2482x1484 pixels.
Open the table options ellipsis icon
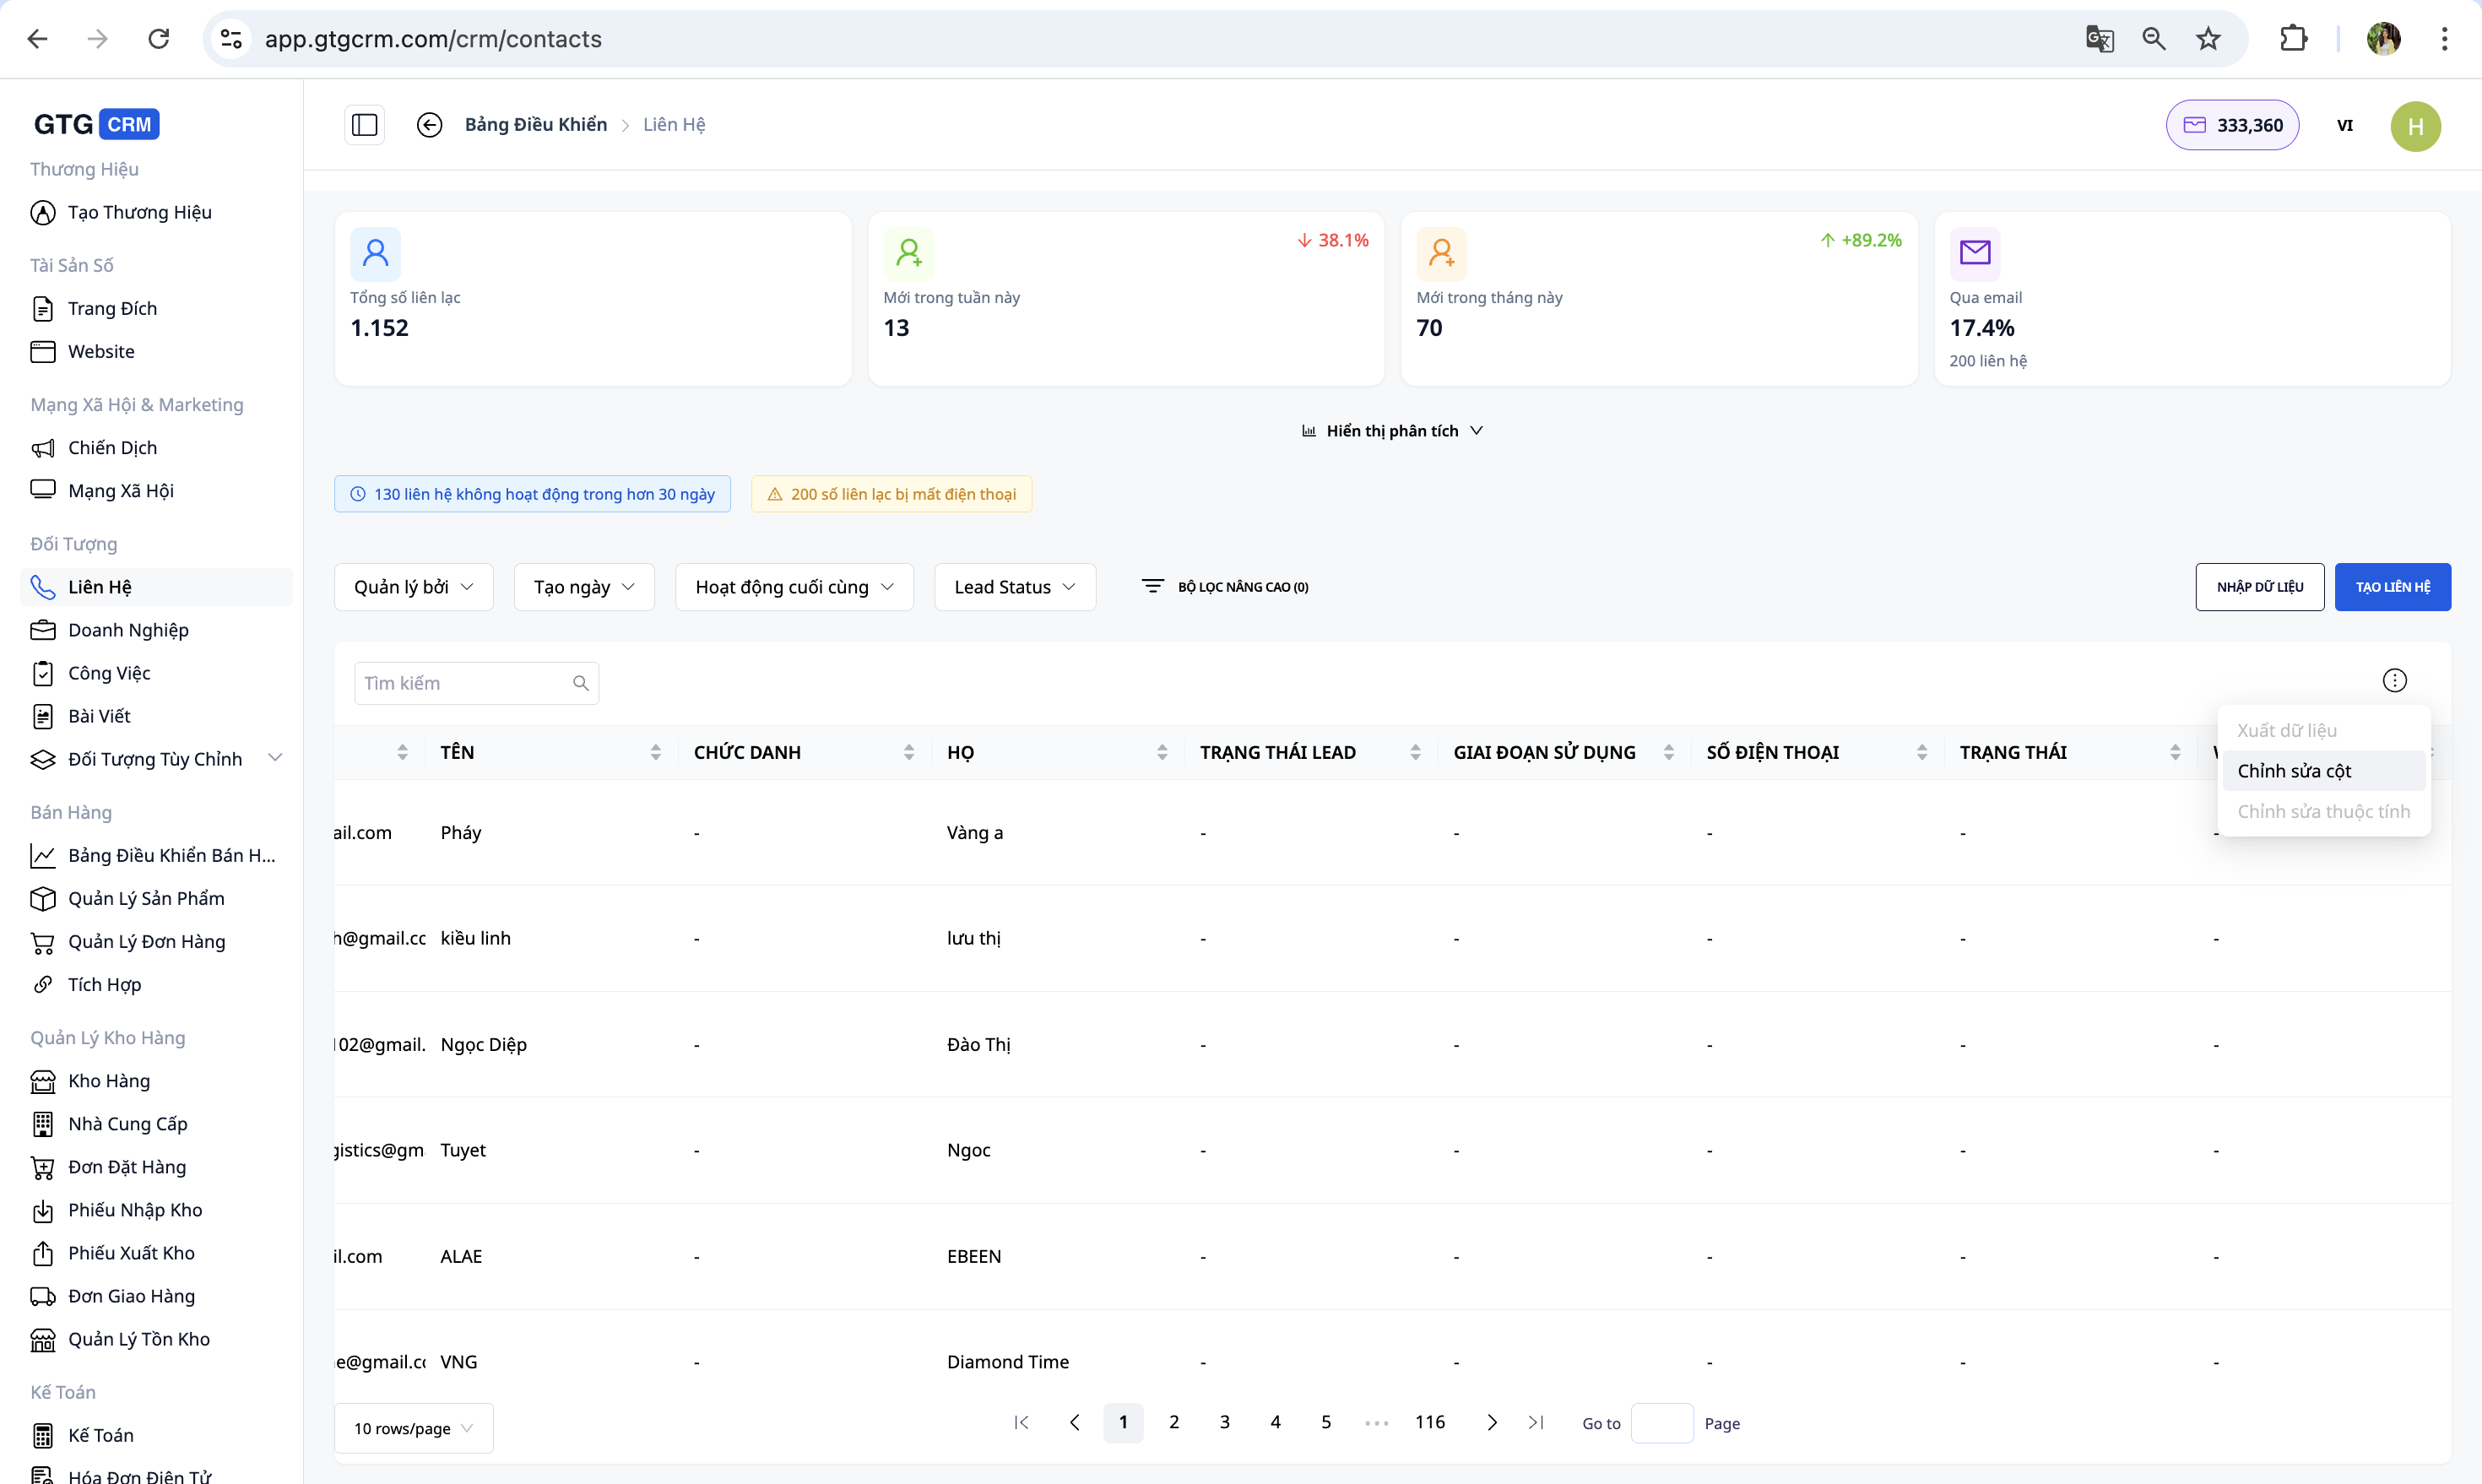2394,681
